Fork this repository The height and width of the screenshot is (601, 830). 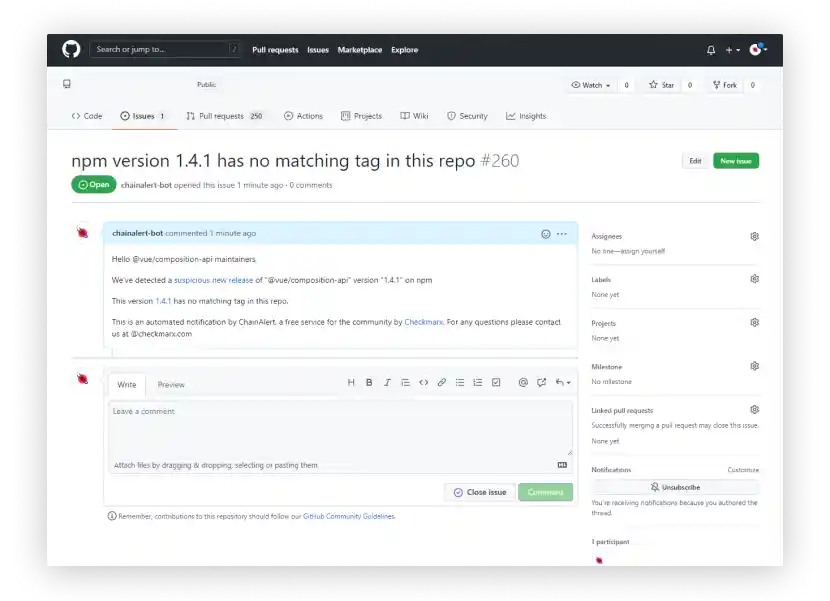(x=725, y=85)
